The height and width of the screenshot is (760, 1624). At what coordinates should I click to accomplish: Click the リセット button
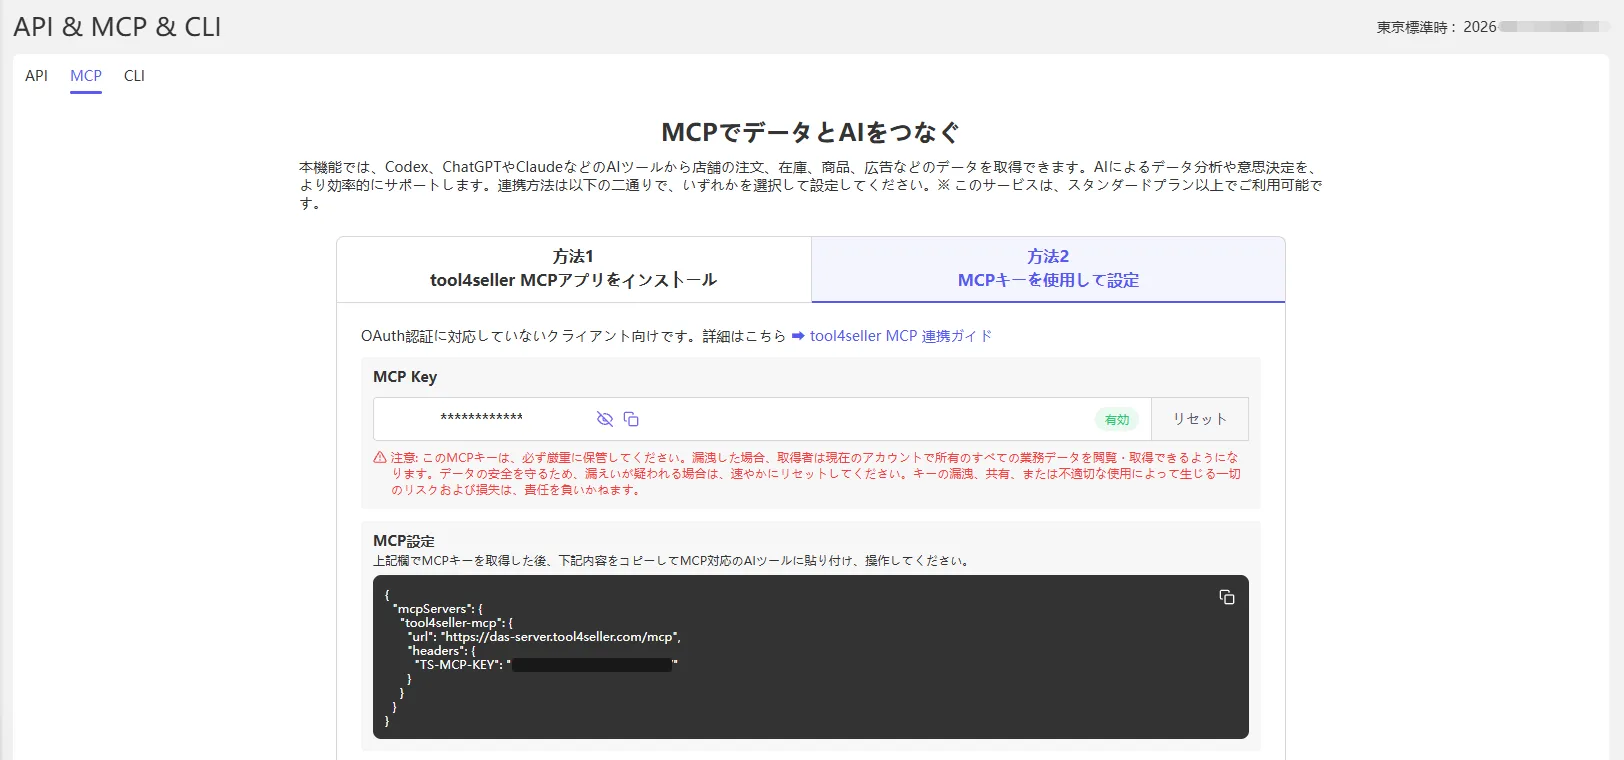[x=1199, y=419]
